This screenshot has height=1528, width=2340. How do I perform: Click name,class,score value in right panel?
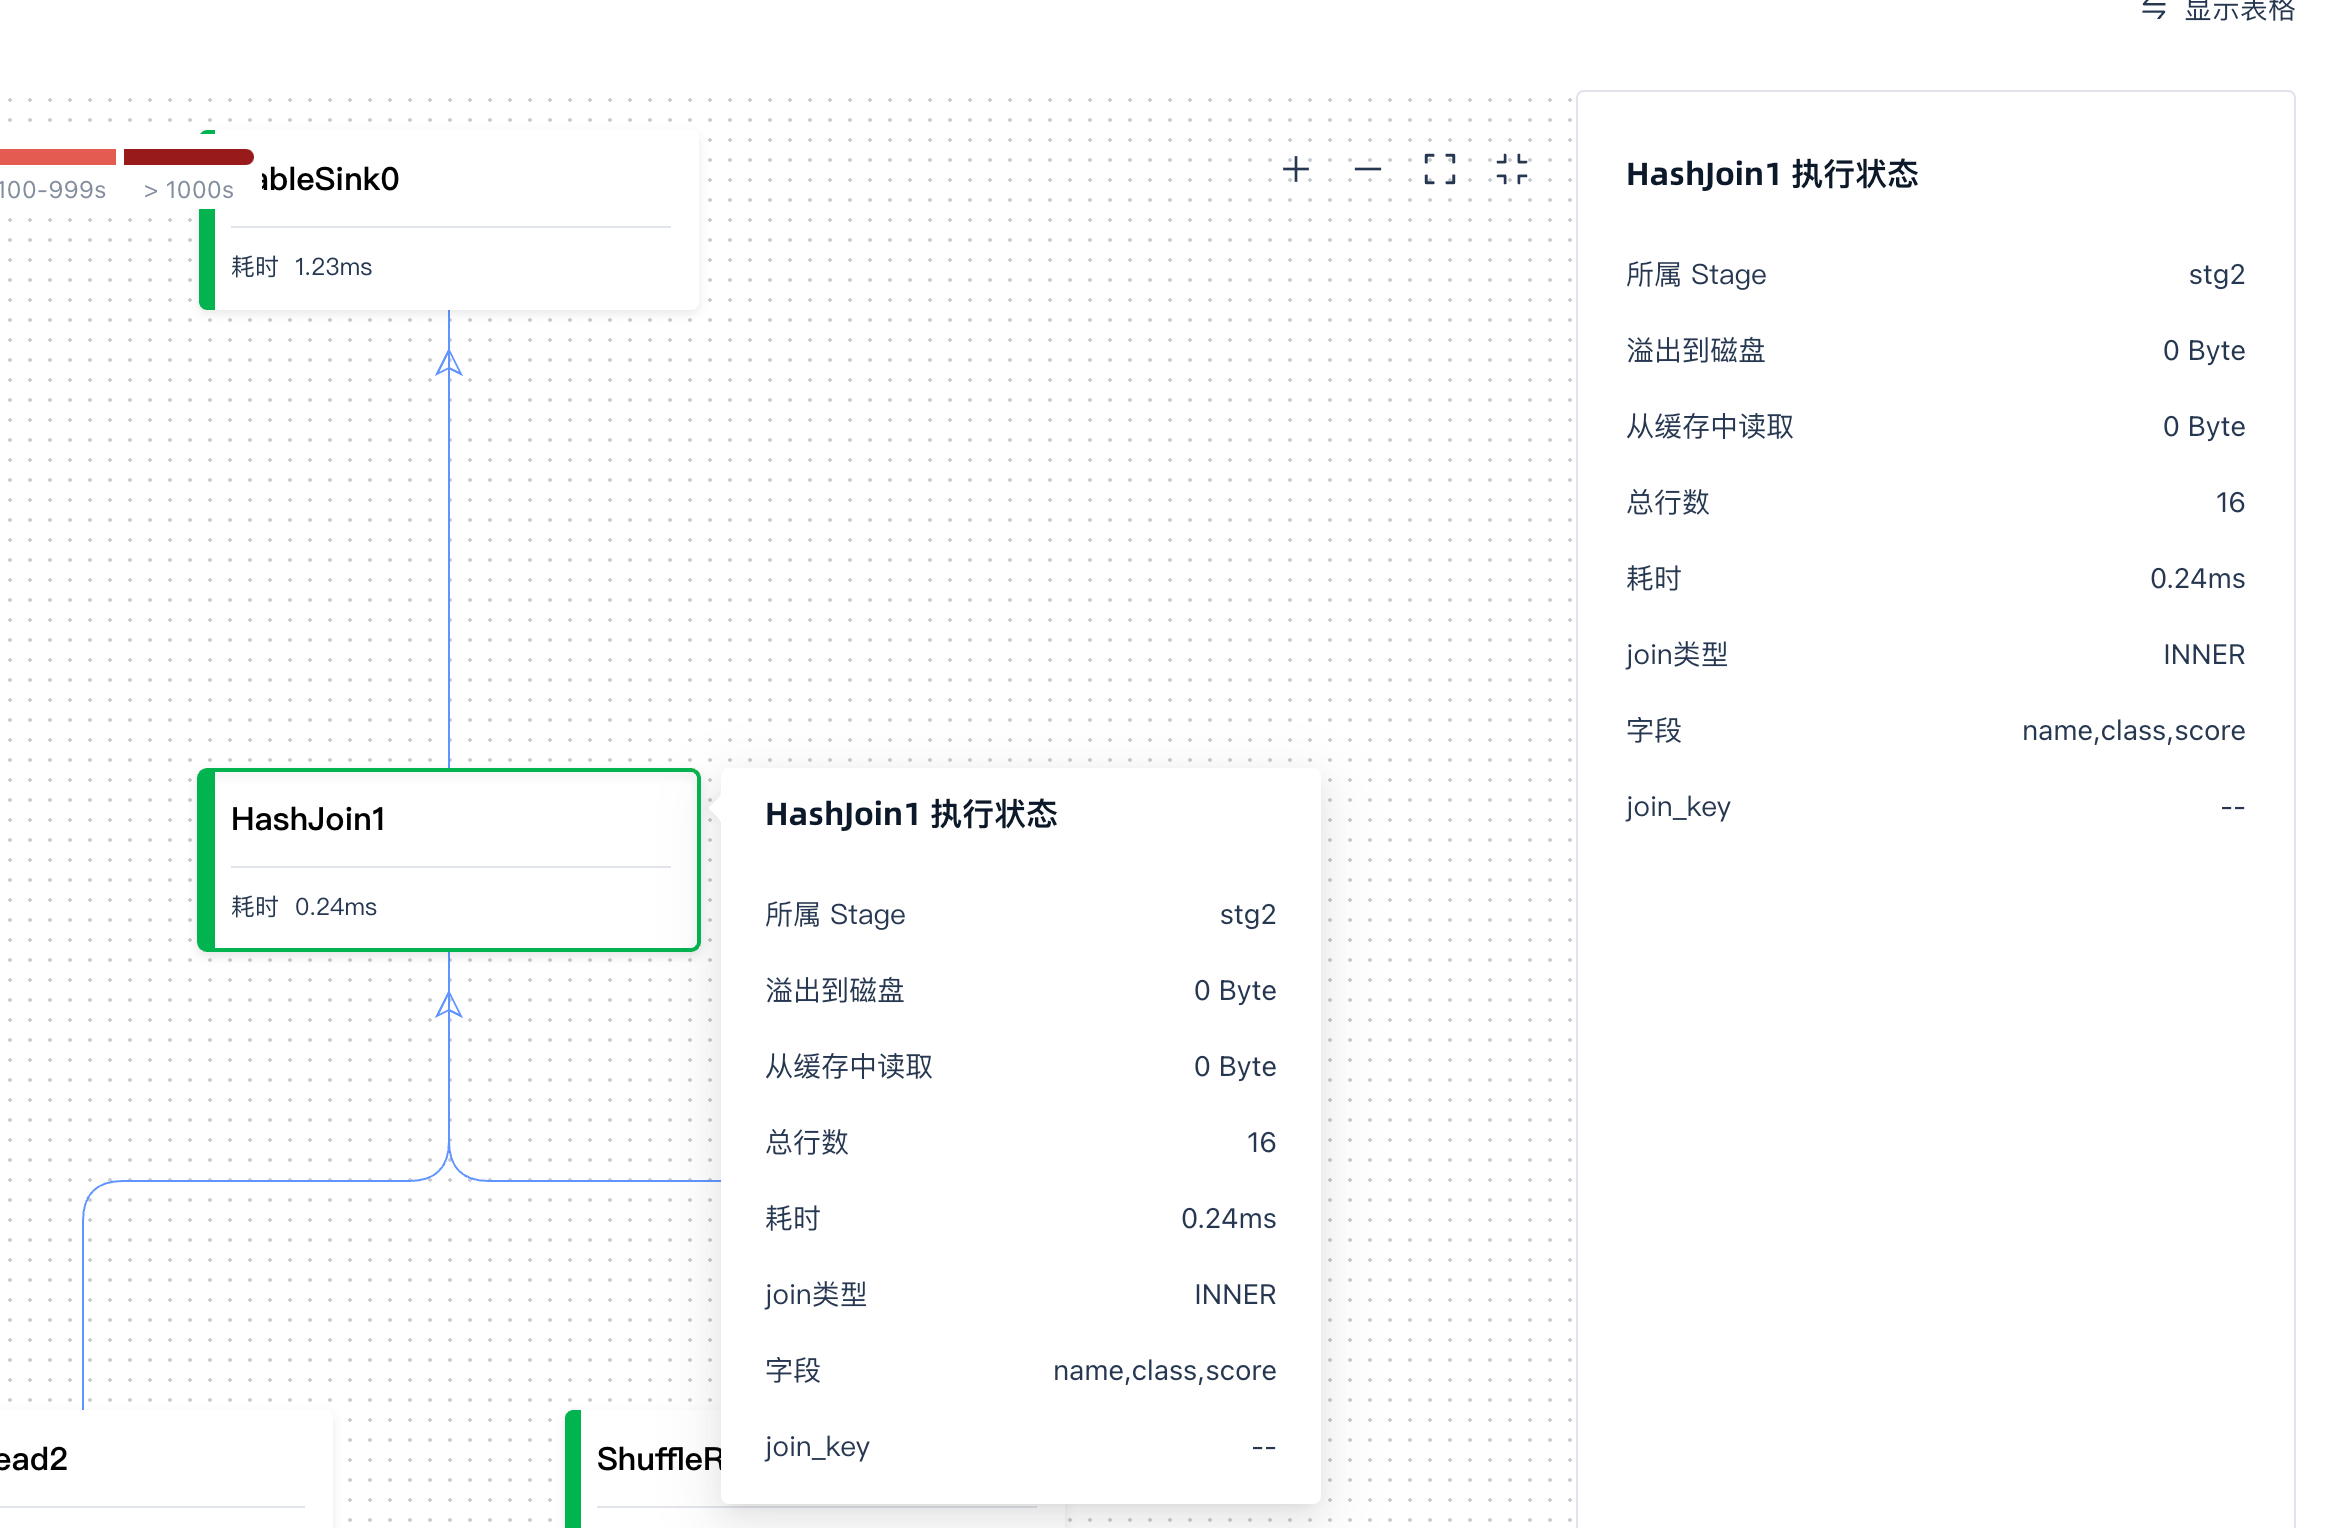coord(2132,730)
